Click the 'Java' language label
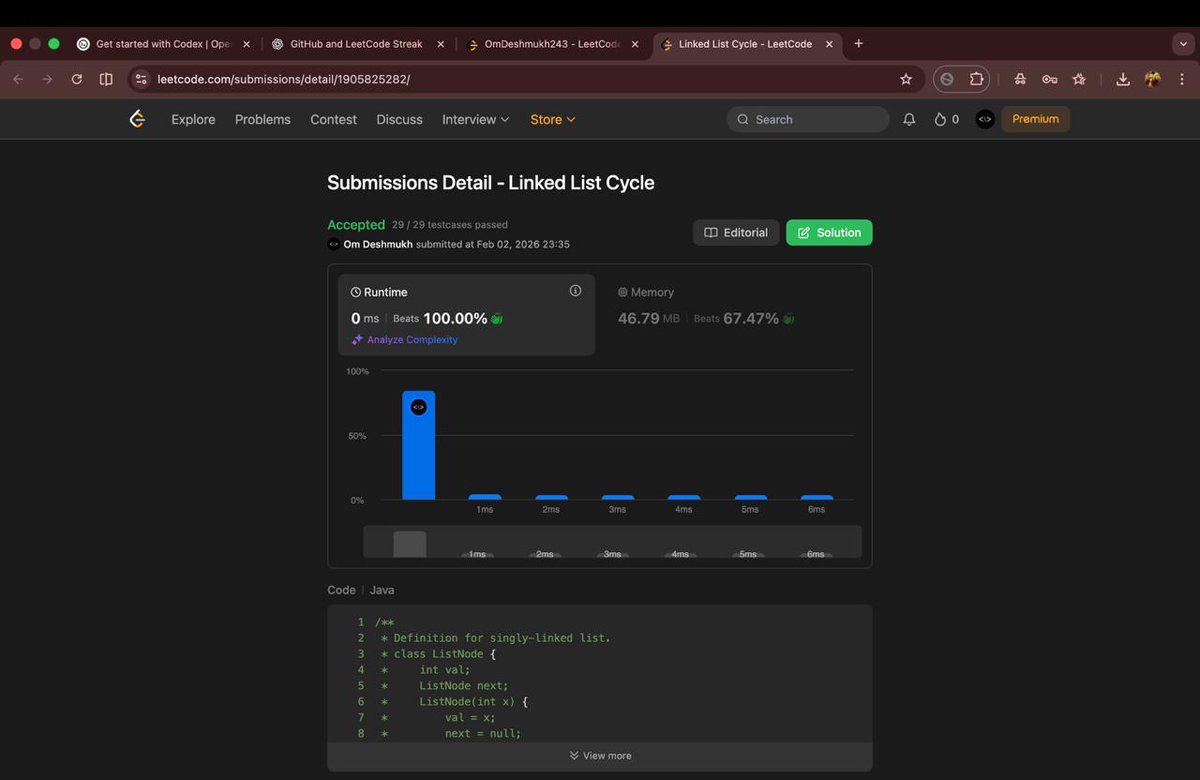This screenshot has height=780, width=1200. [x=382, y=590]
